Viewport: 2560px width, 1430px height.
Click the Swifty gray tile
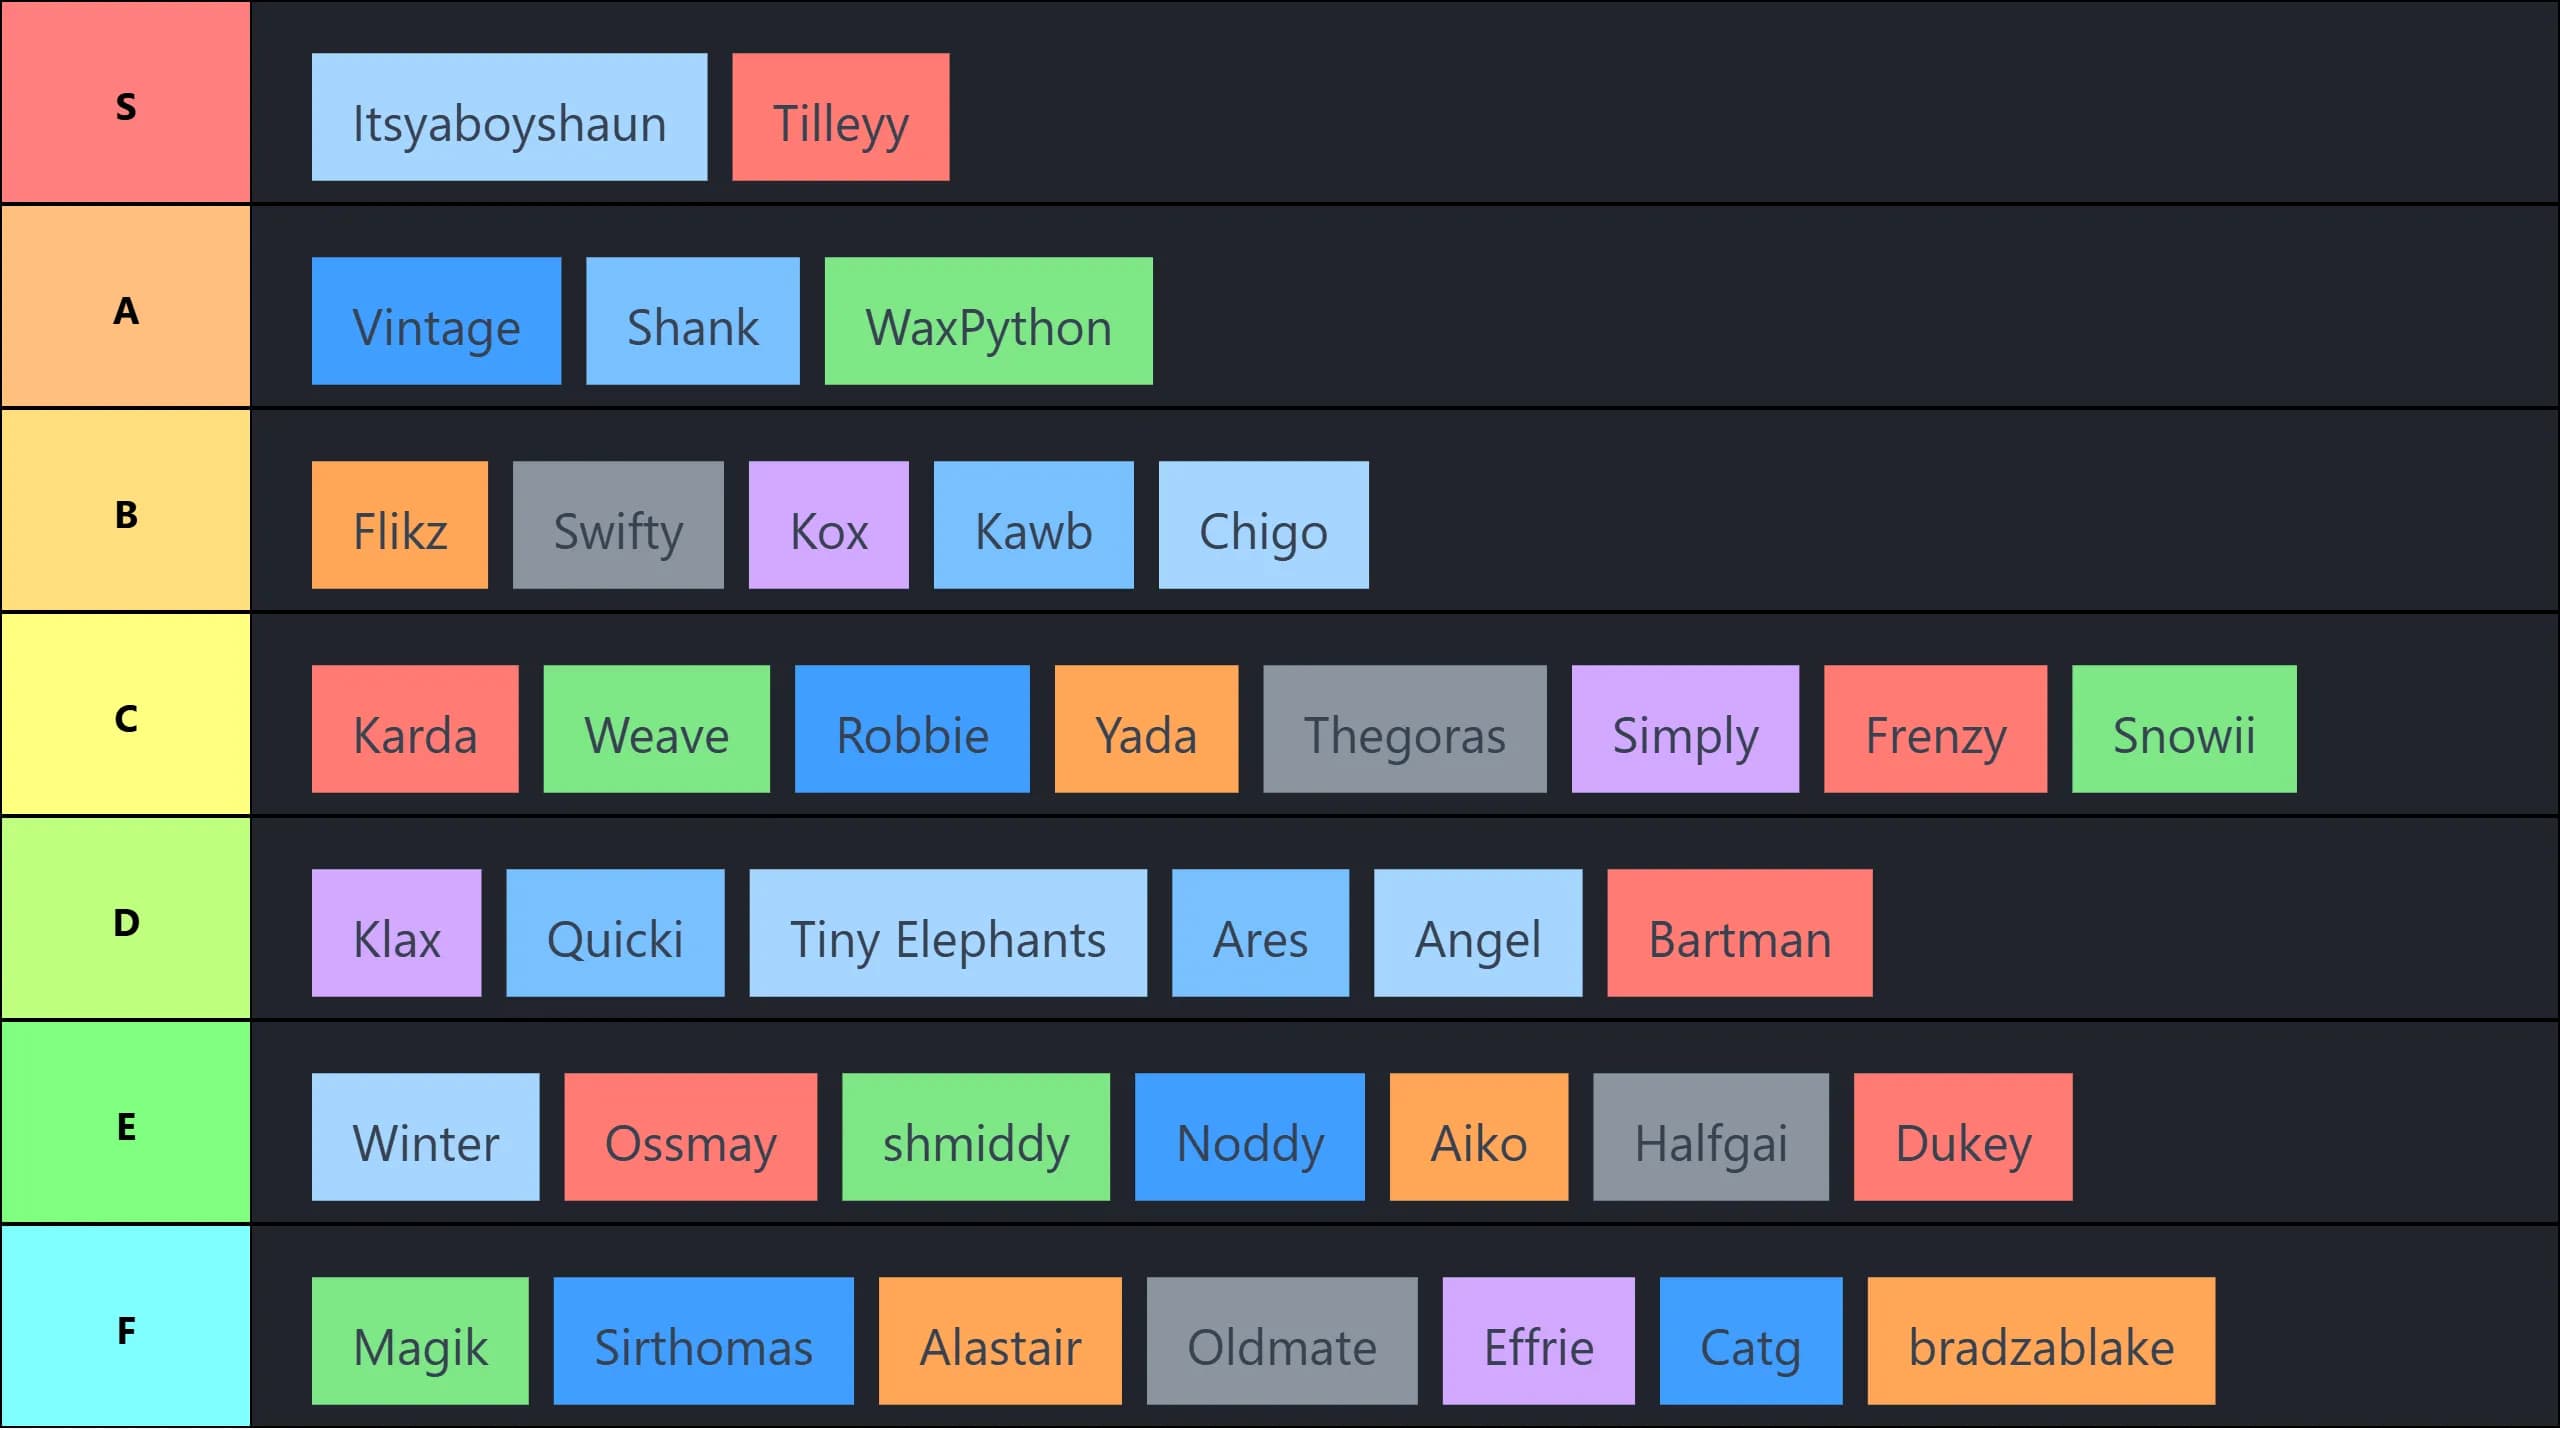(618, 525)
